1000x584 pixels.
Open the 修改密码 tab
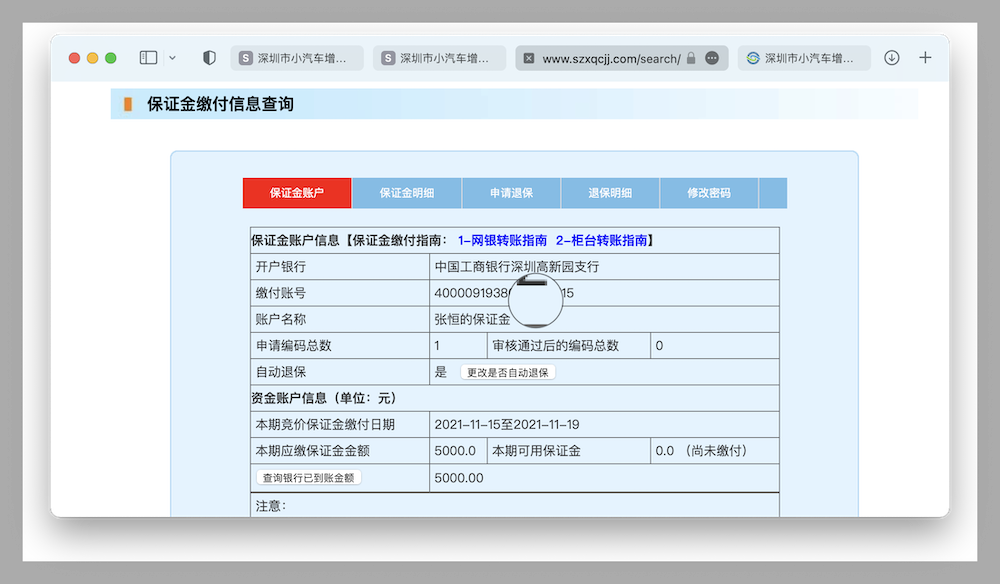[x=708, y=193]
